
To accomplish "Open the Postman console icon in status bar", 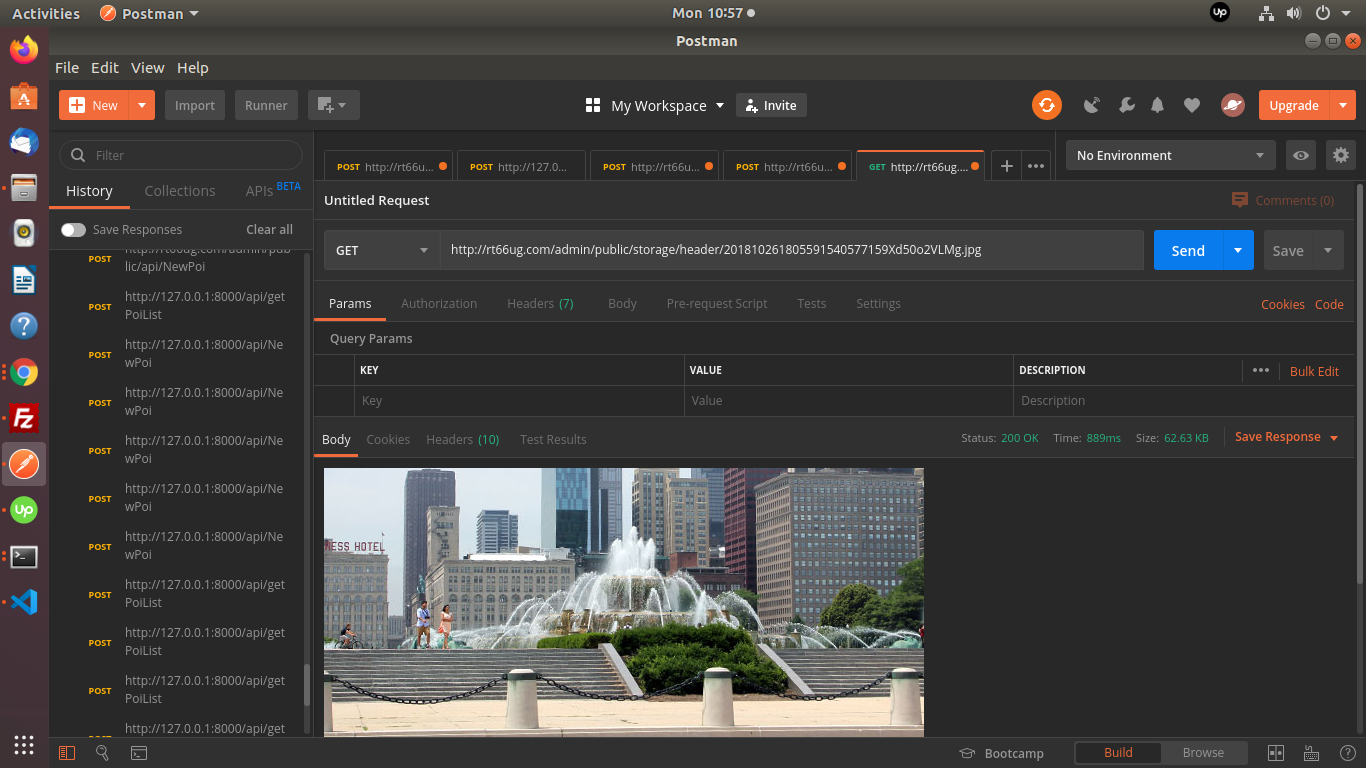I will coord(139,753).
